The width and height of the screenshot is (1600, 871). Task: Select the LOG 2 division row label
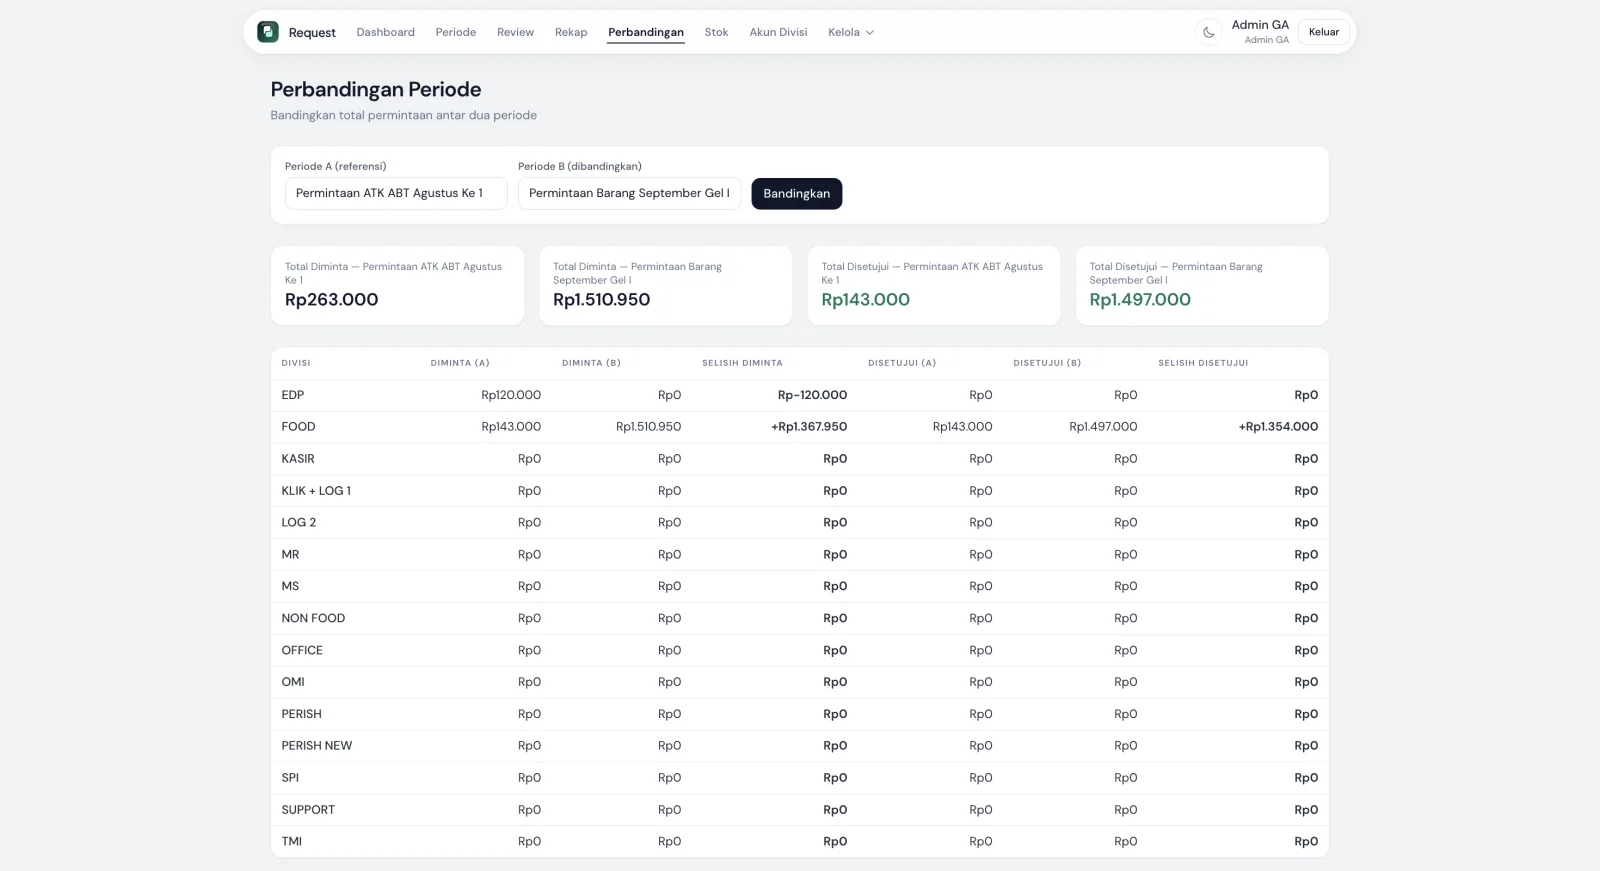299,523
